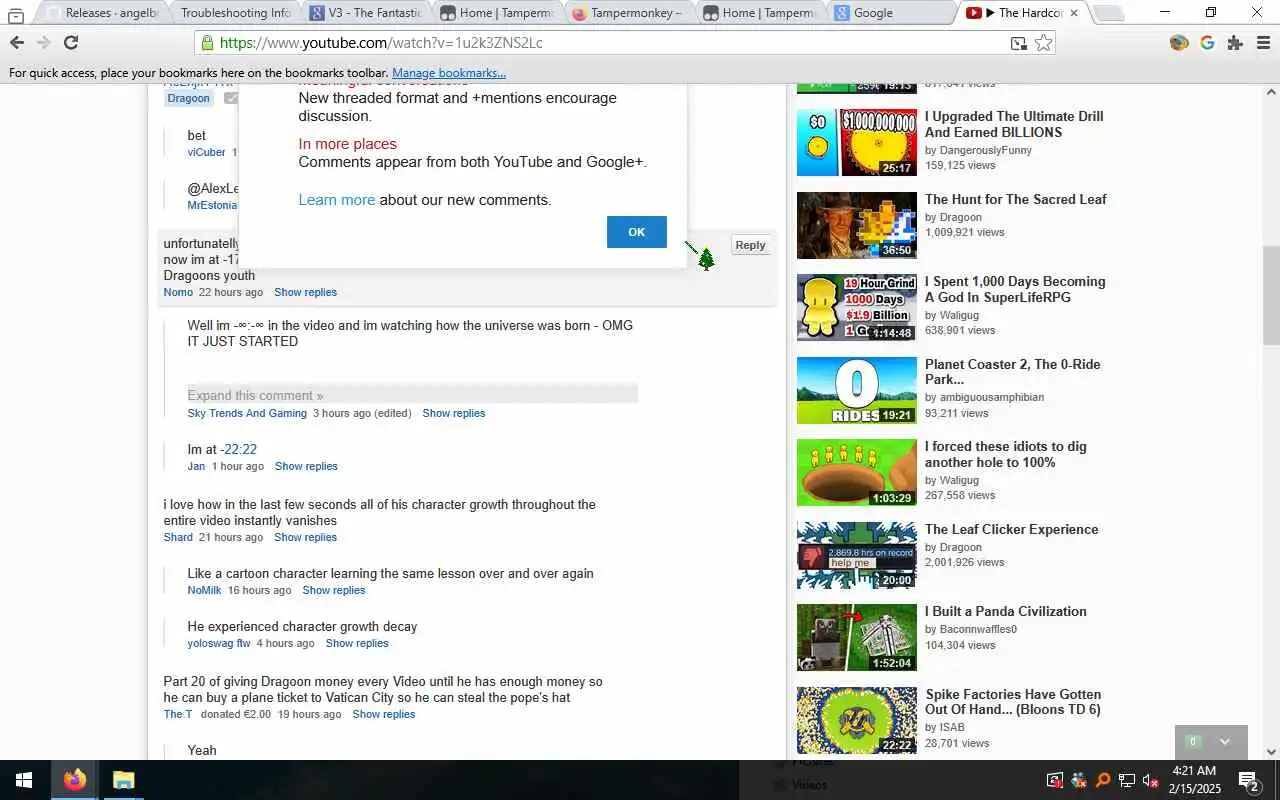Click OK on the new comments popup
Viewport: 1280px width, 800px height.
[636, 232]
